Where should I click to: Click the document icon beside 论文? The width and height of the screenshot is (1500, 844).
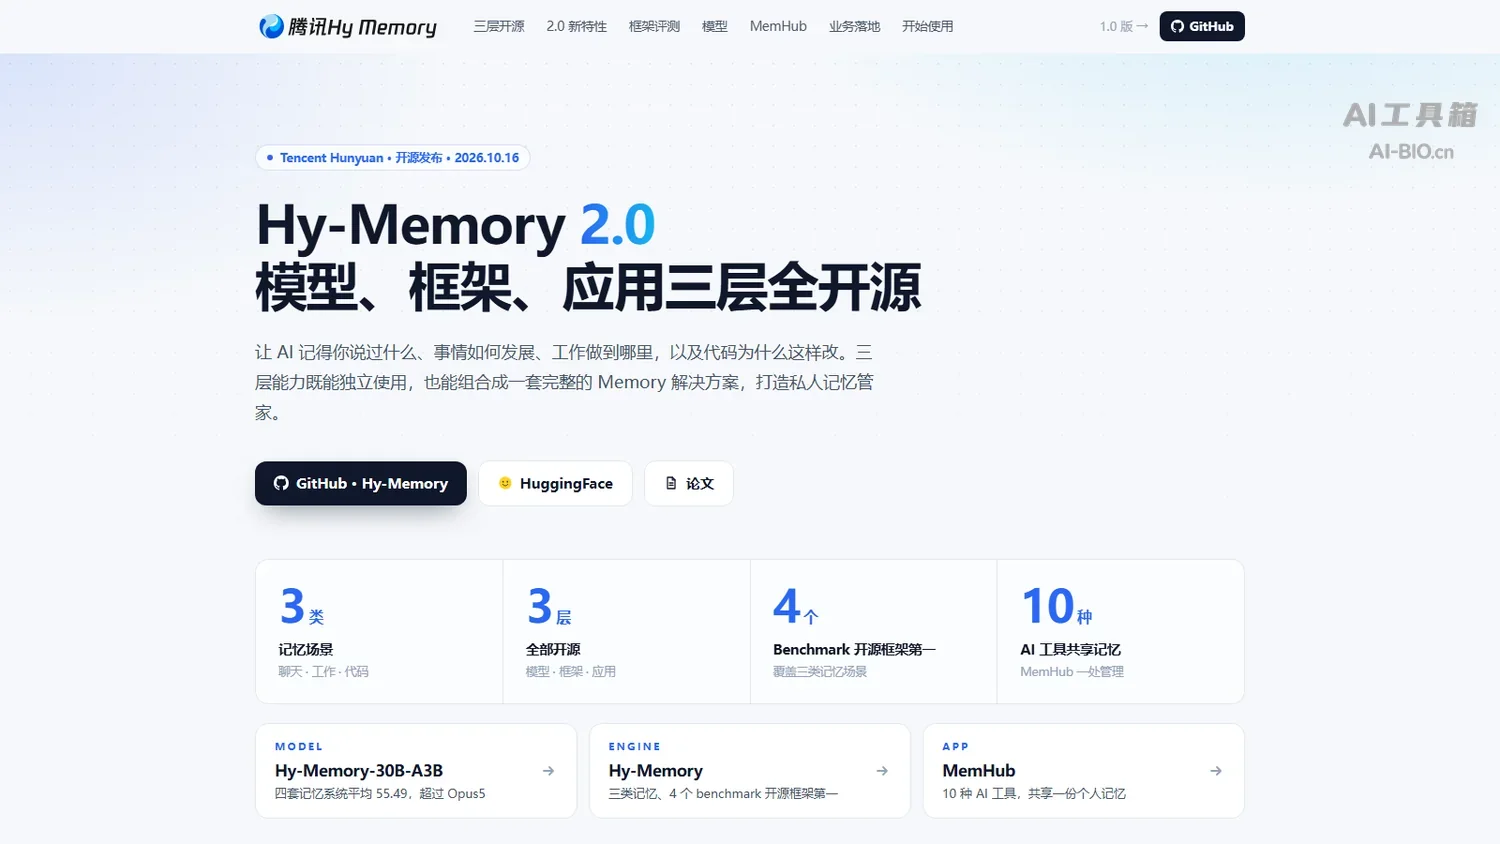[x=671, y=483]
